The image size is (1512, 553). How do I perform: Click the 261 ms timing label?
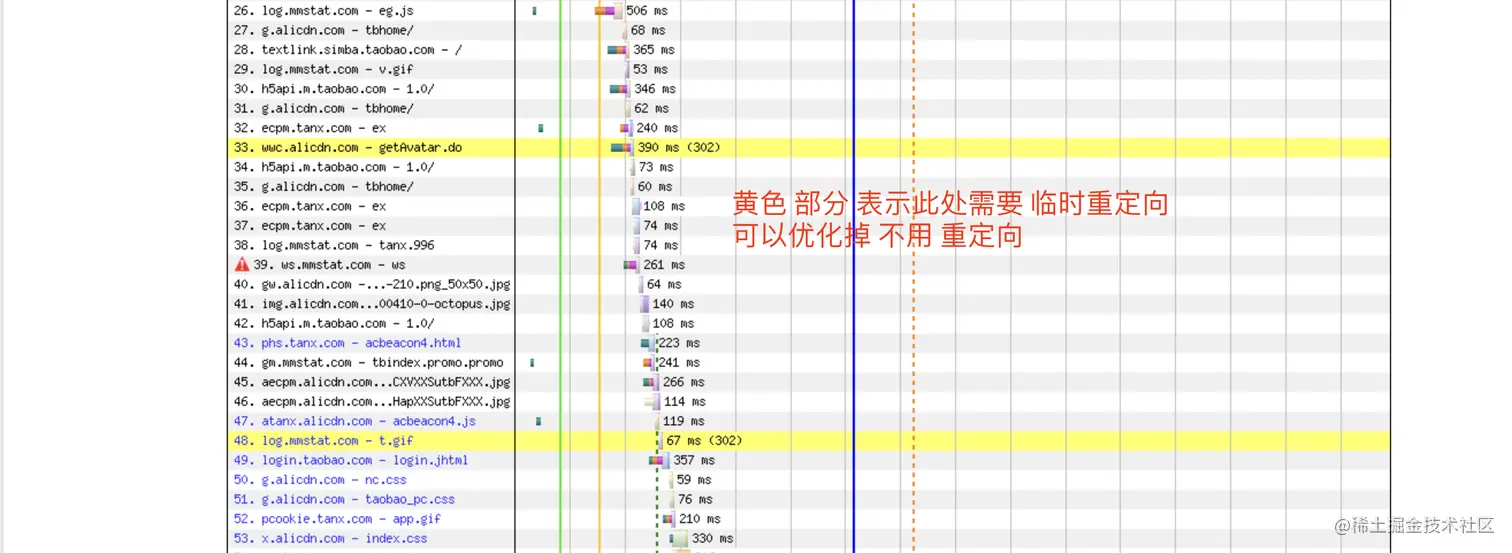click(664, 265)
